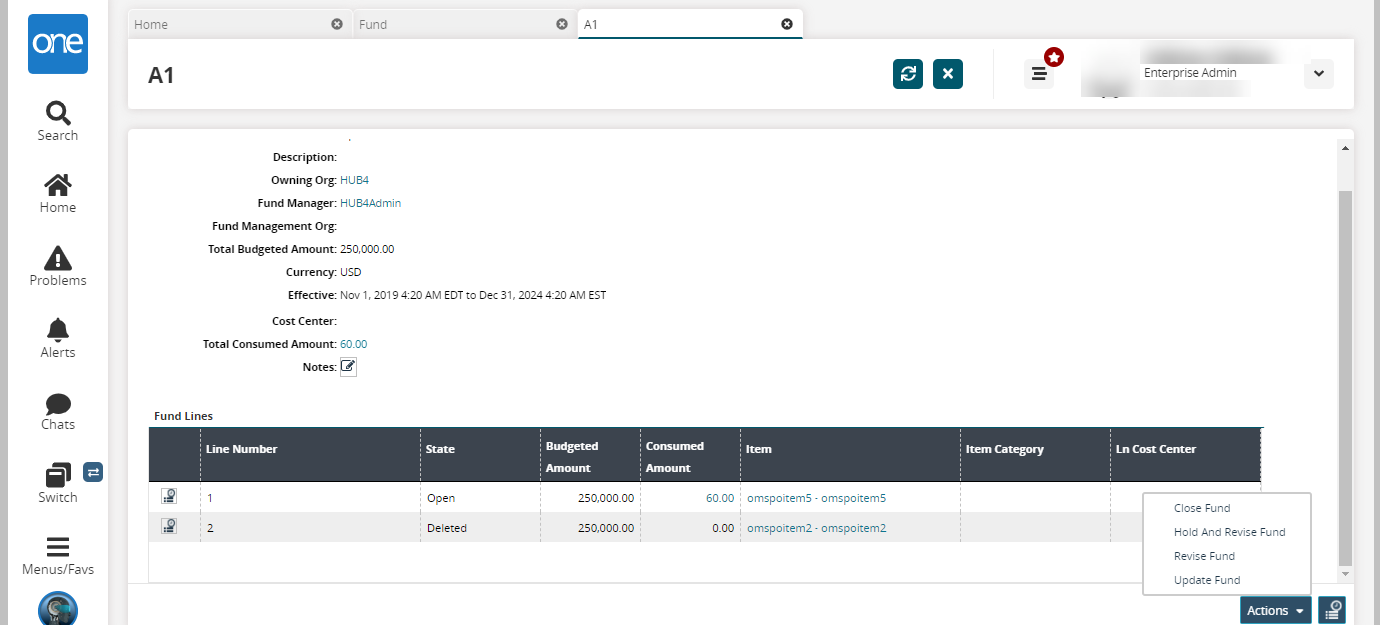Edit Notes via pencil icon
Image resolution: width=1380 pixels, height=625 pixels.
348,367
